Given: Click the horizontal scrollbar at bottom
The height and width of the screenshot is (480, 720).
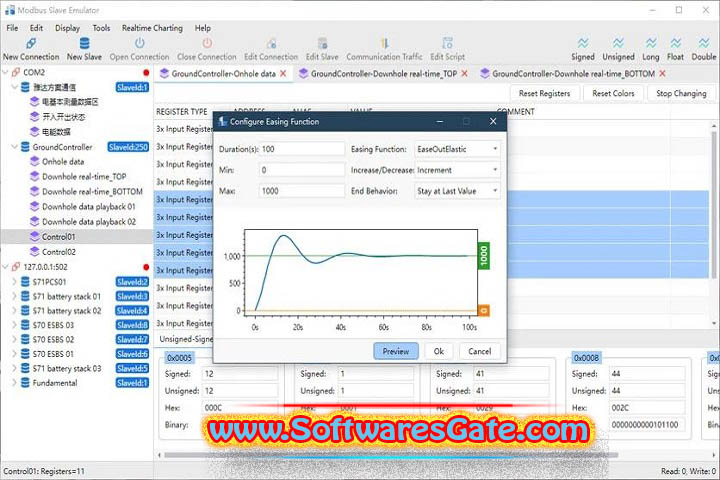Looking at the screenshot, I should pos(390,455).
